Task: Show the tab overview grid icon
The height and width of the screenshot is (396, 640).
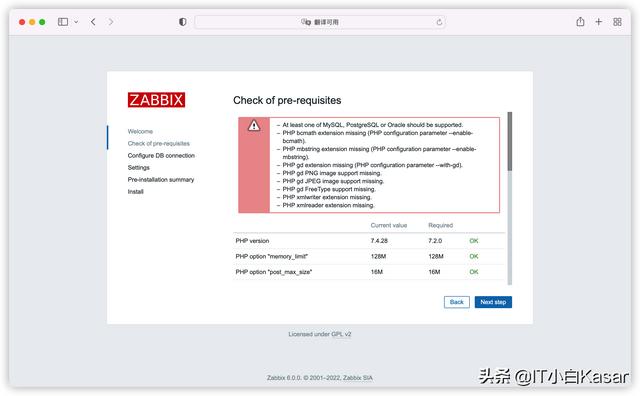Action: pyautogui.click(x=617, y=22)
